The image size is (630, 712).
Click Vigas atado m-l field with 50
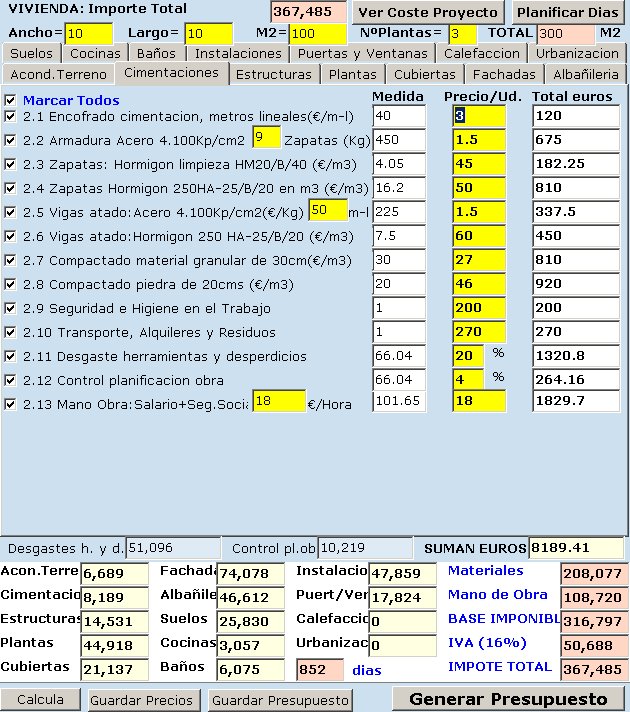click(x=328, y=210)
